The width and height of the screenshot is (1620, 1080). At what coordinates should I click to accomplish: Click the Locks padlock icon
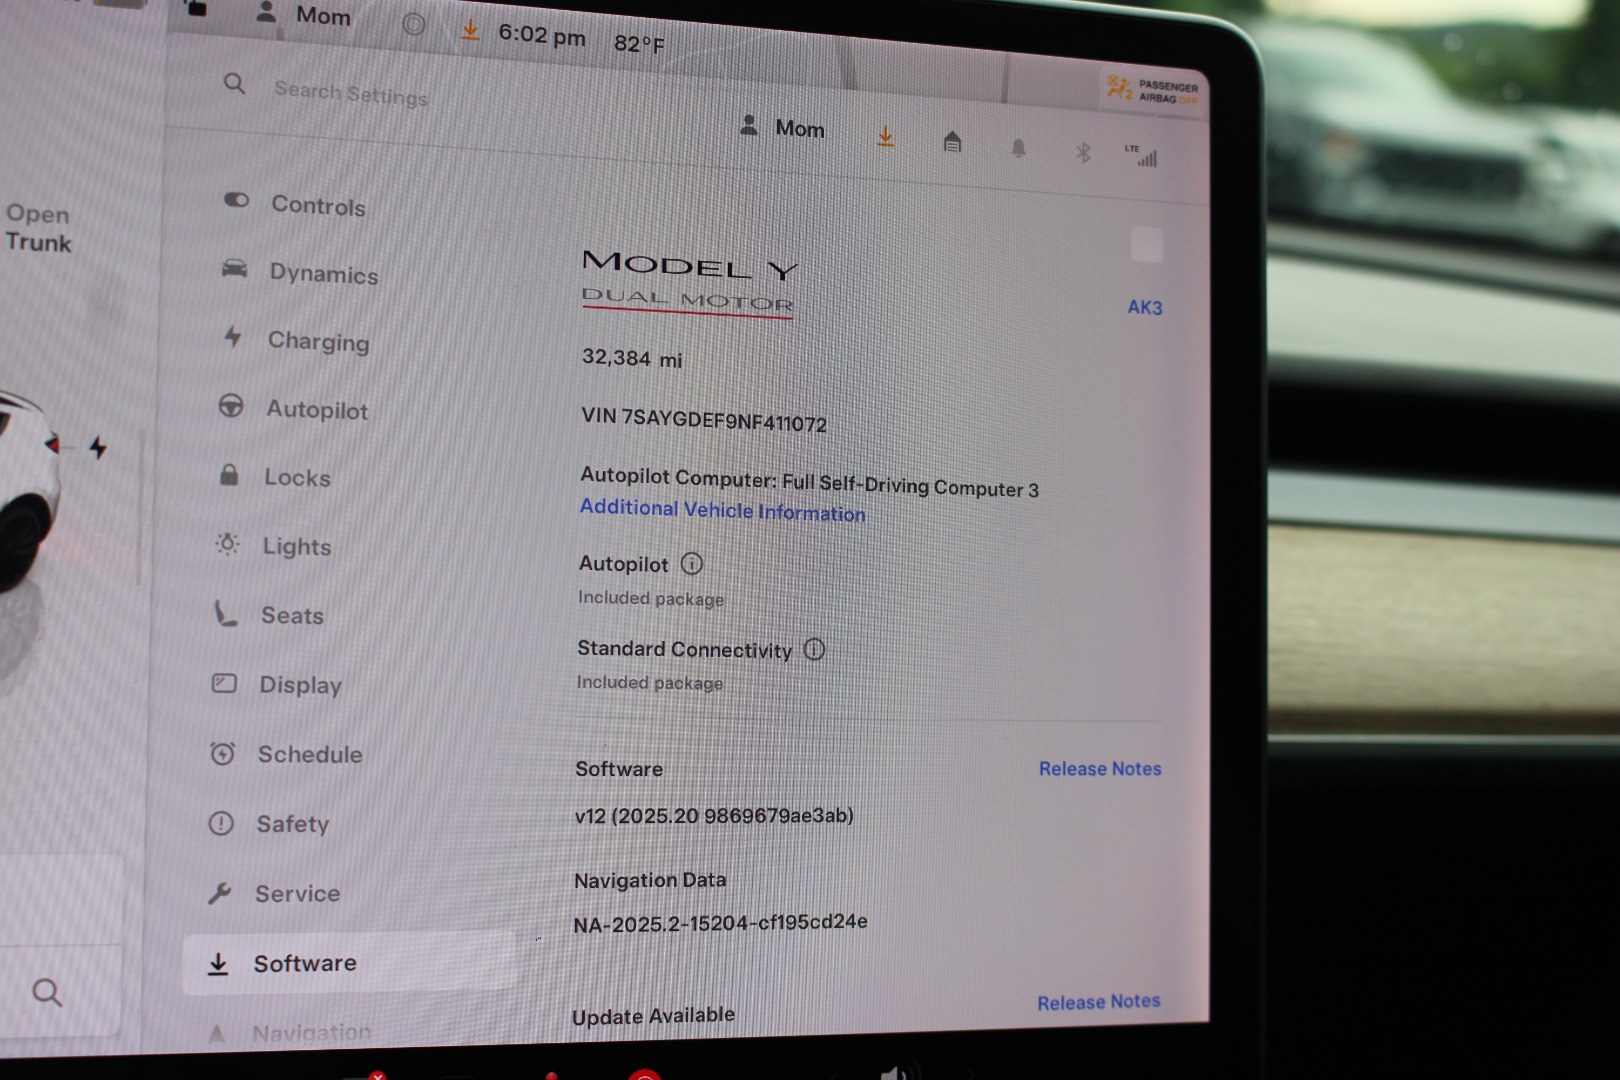[x=229, y=474]
